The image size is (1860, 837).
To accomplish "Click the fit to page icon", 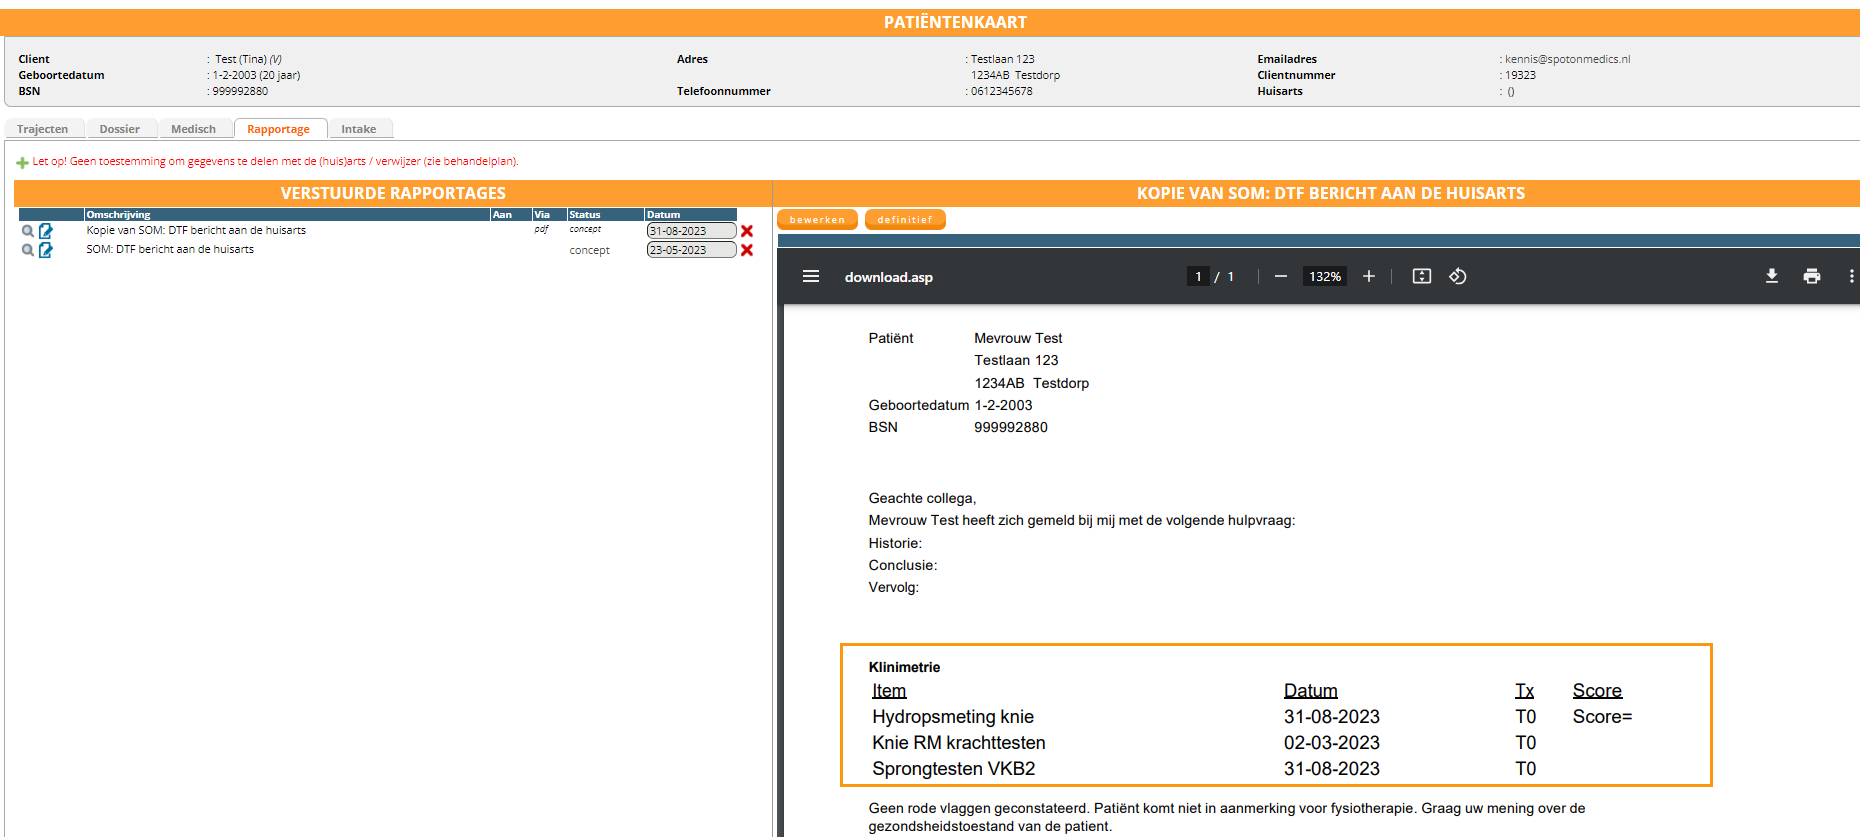I will pyautogui.click(x=1421, y=277).
